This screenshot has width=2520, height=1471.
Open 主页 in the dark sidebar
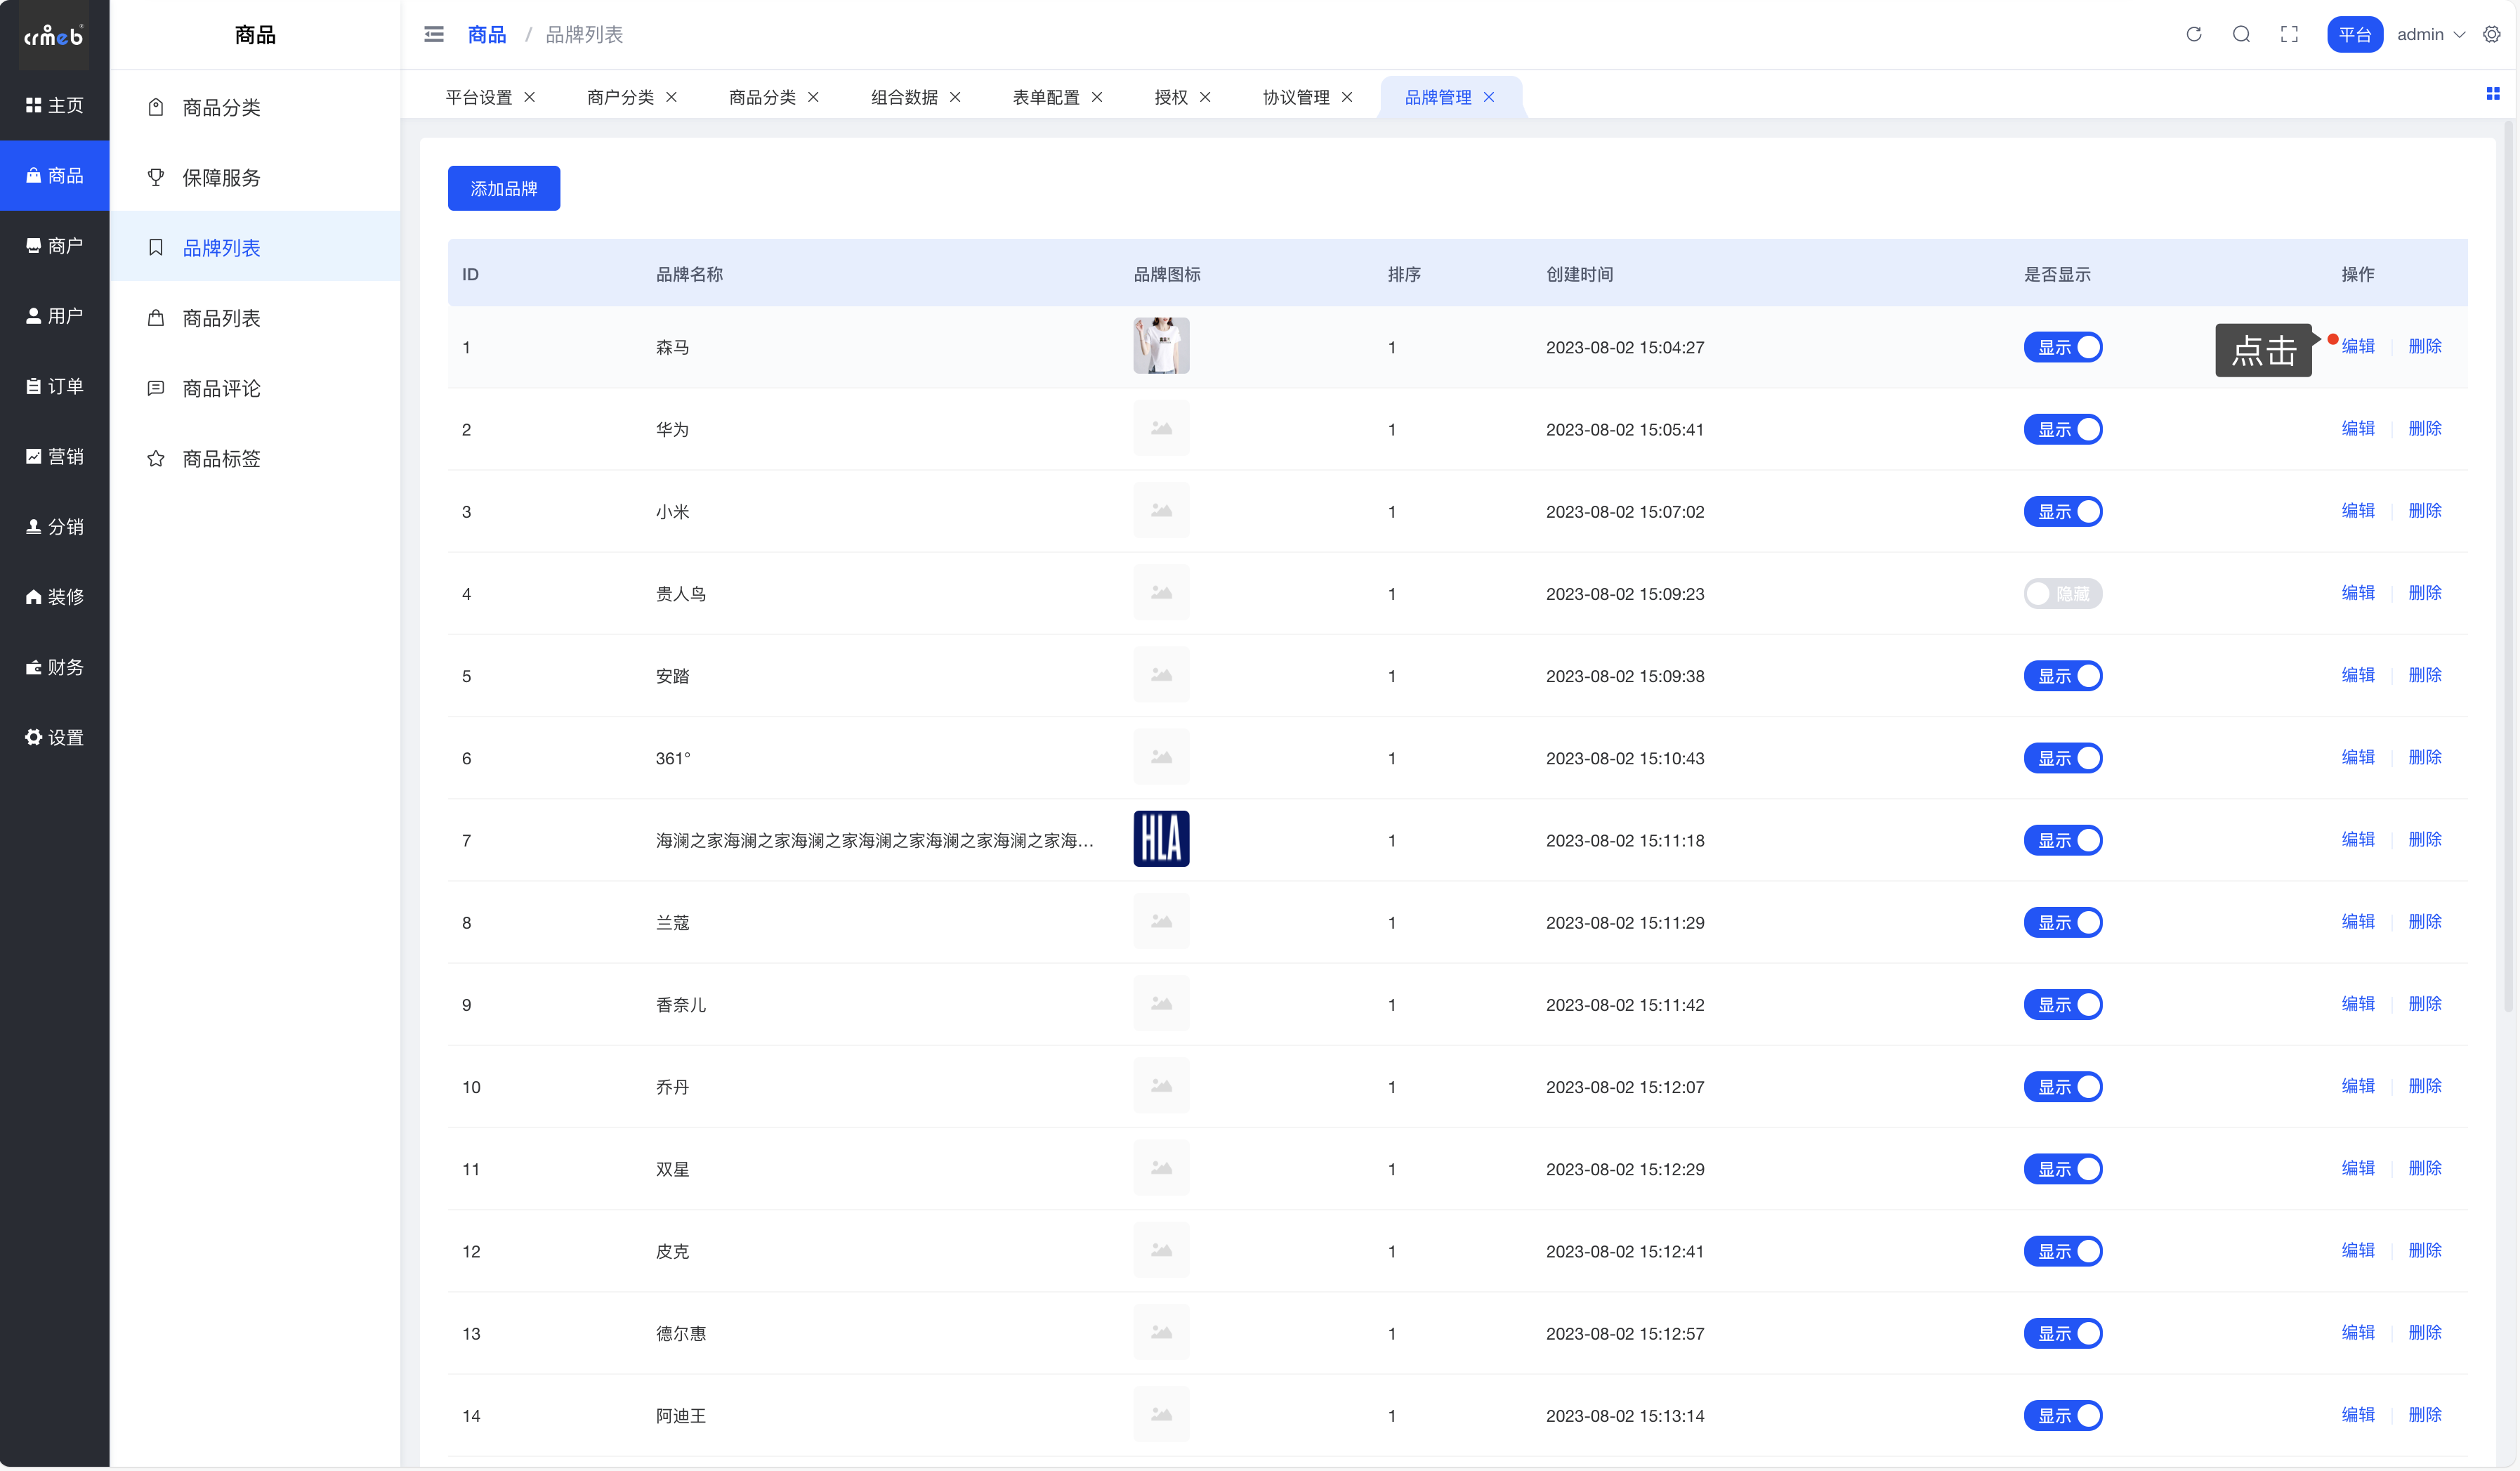[55, 105]
